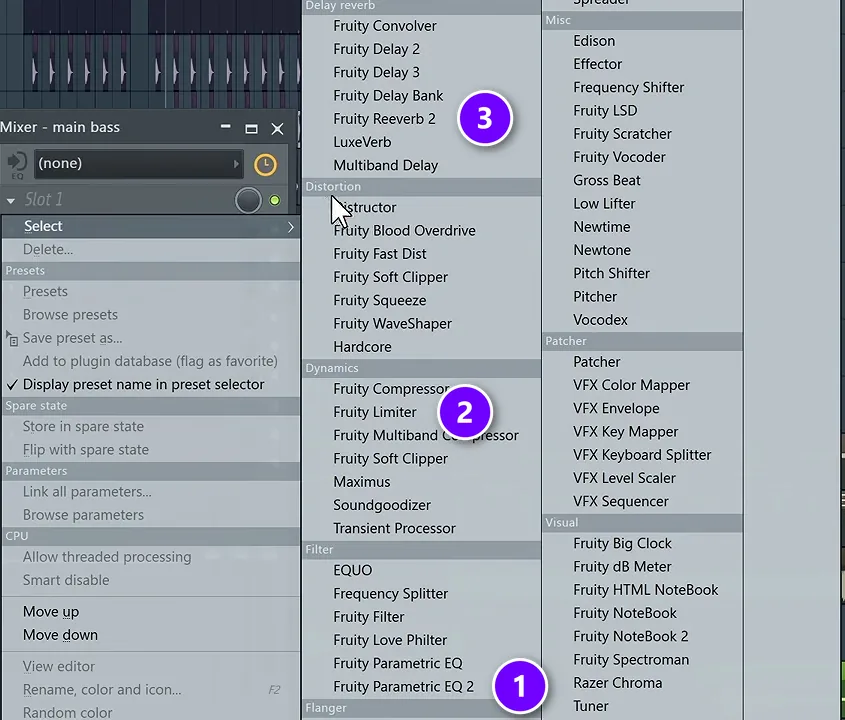Select Frequency Shifter plugin
The width and height of the screenshot is (845, 720).
coord(628,87)
